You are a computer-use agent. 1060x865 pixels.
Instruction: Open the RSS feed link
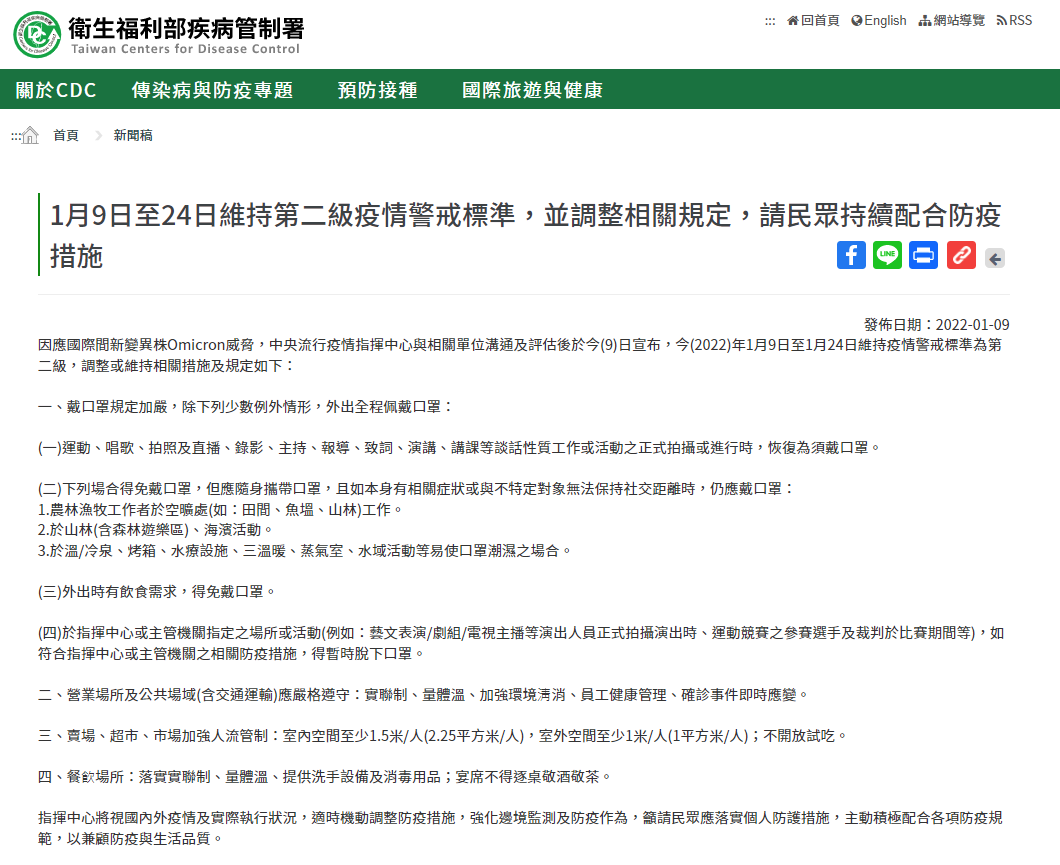click(x=1014, y=21)
